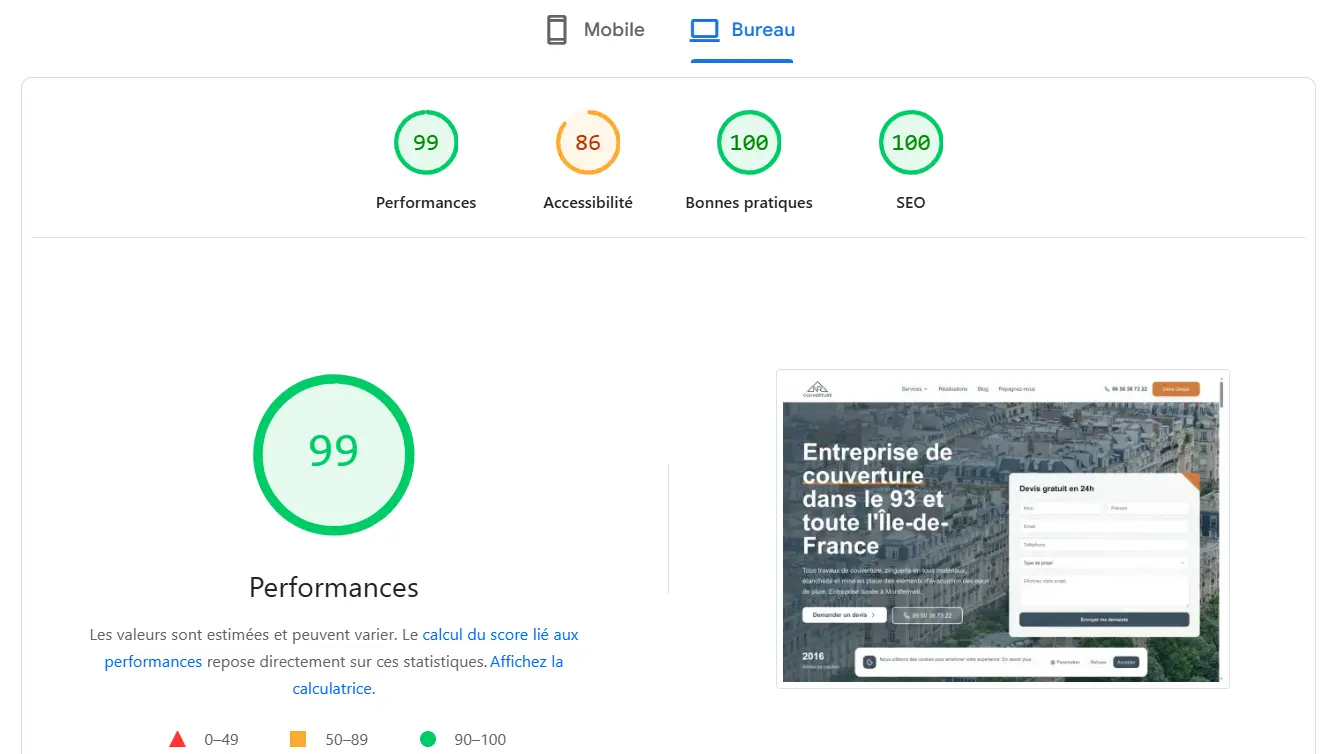Screen dimensions: 1333x754
Task: Open the Type de projet dropdown in the screenshot
Action: [1104, 563]
